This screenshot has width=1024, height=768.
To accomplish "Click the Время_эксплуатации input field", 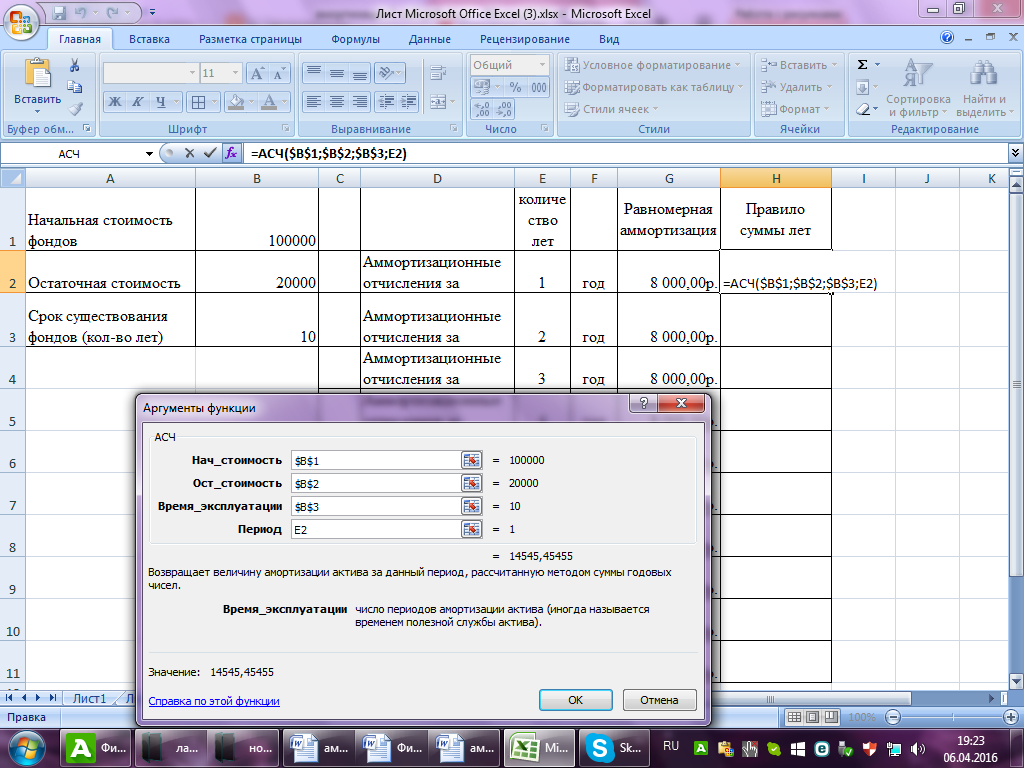I will point(376,507).
